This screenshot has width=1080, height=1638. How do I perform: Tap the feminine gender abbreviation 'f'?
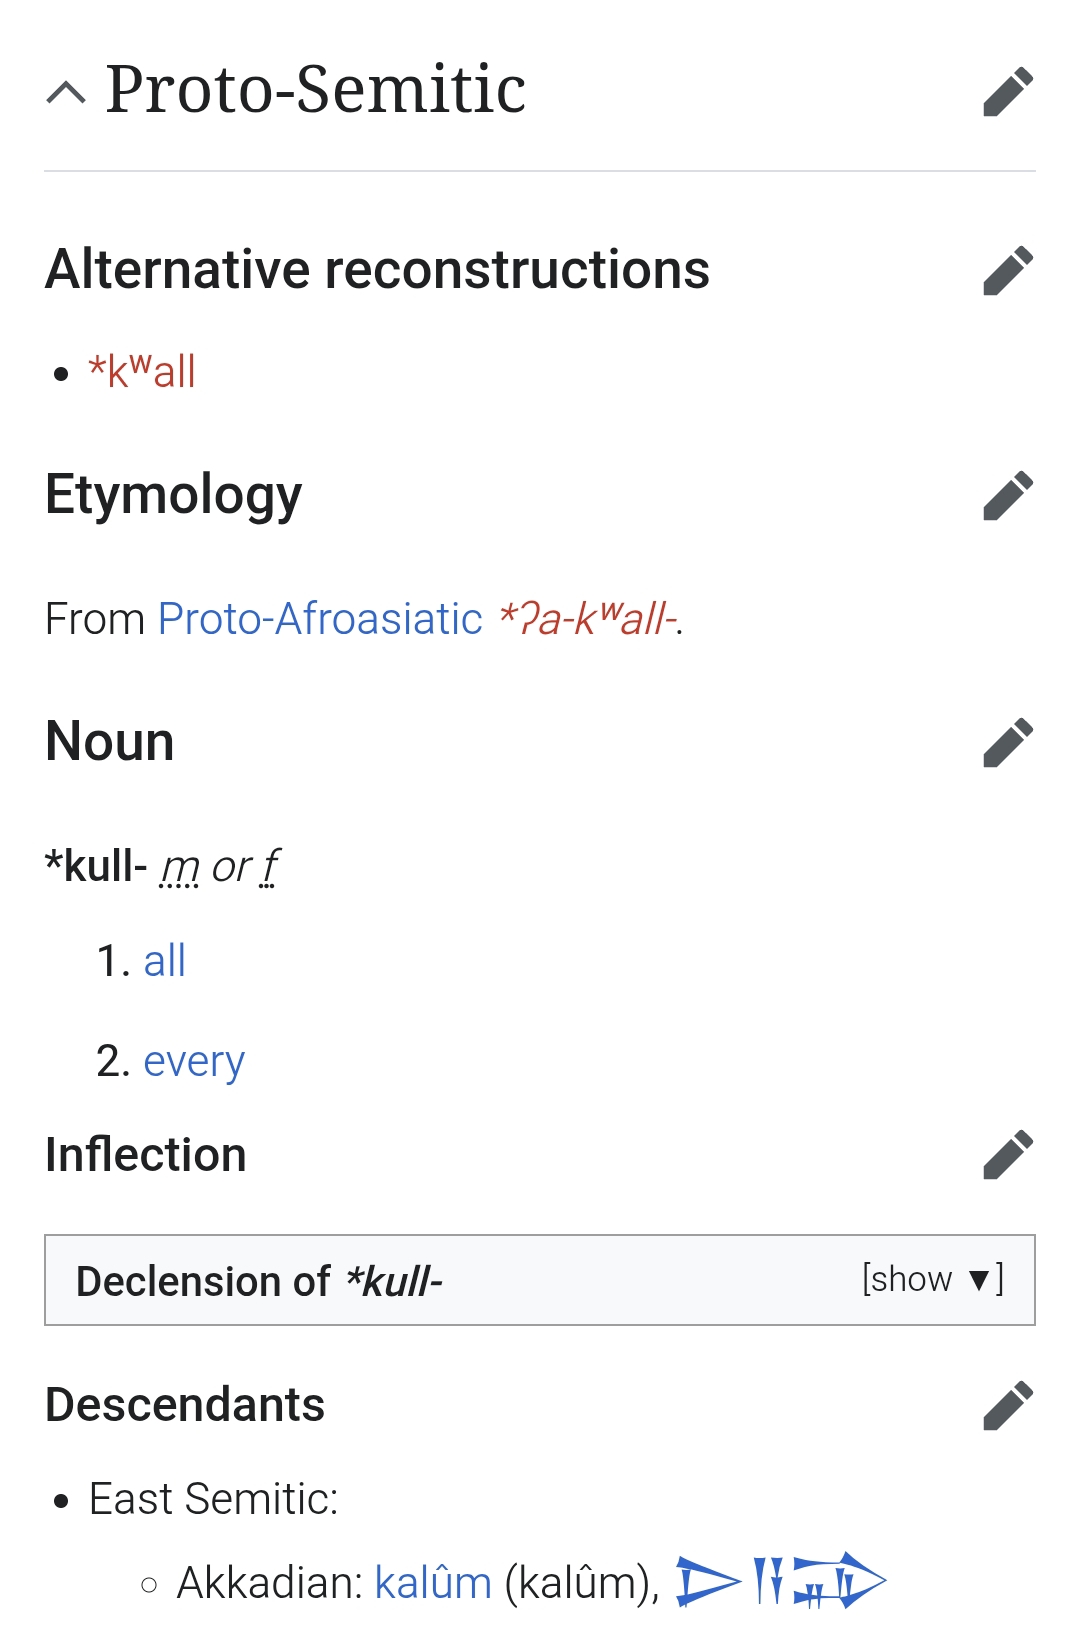270,867
